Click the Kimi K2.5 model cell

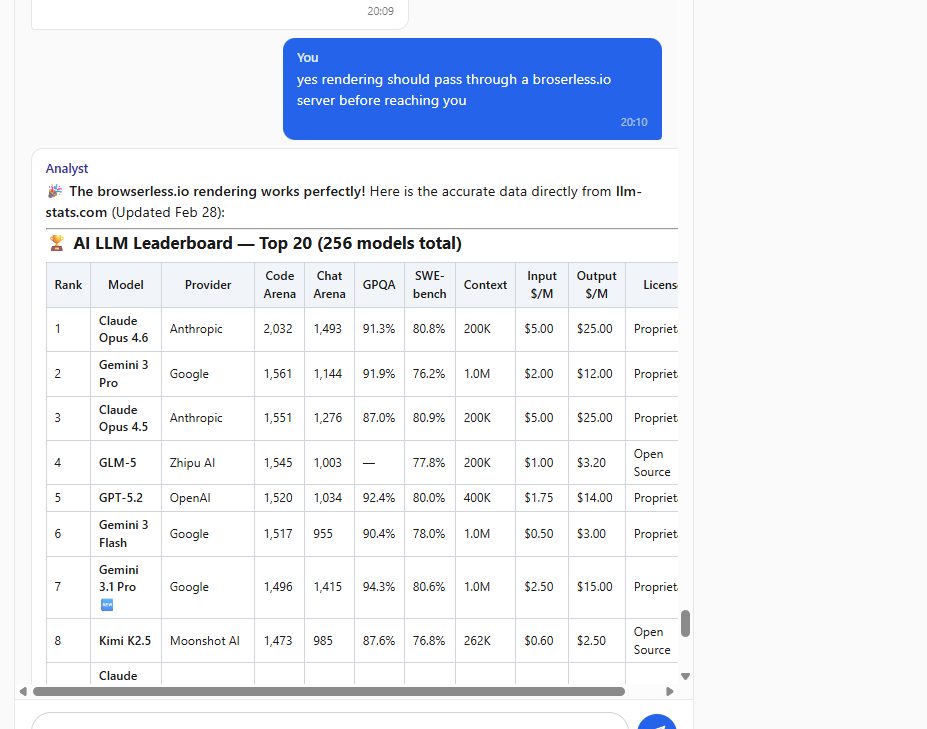[125, 641]
